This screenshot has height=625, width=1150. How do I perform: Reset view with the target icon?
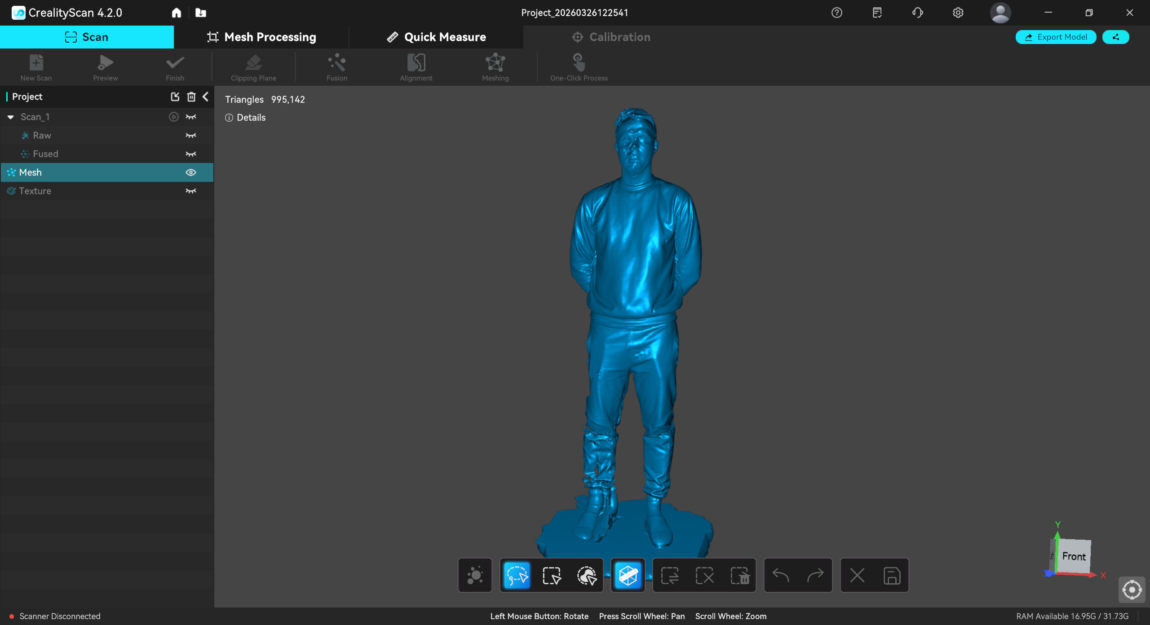pyautogui.click(x=1132, y=590)
